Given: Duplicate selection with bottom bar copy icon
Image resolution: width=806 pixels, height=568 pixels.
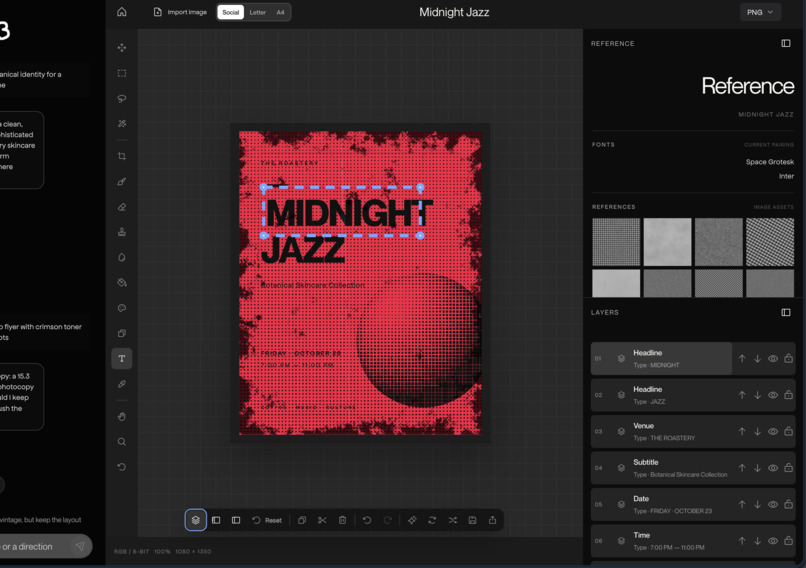Looking at the screenshot, I should [302, 520].
